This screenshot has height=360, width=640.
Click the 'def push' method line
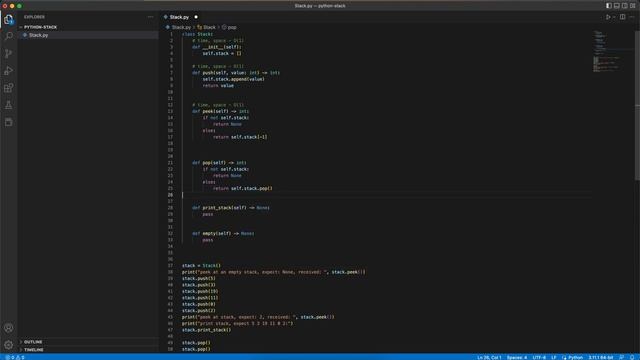(x=236, y=73)
